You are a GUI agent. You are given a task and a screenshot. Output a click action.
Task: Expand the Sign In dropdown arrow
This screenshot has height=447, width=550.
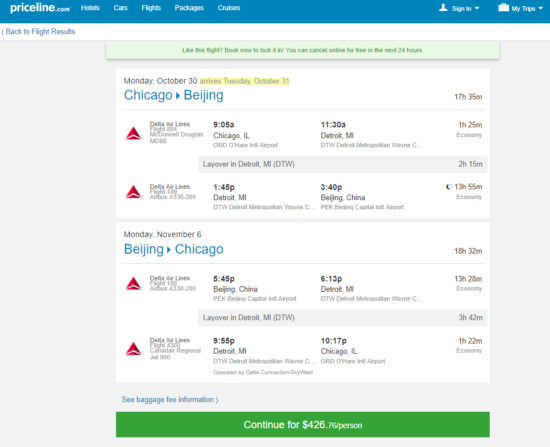pos(477,8)
